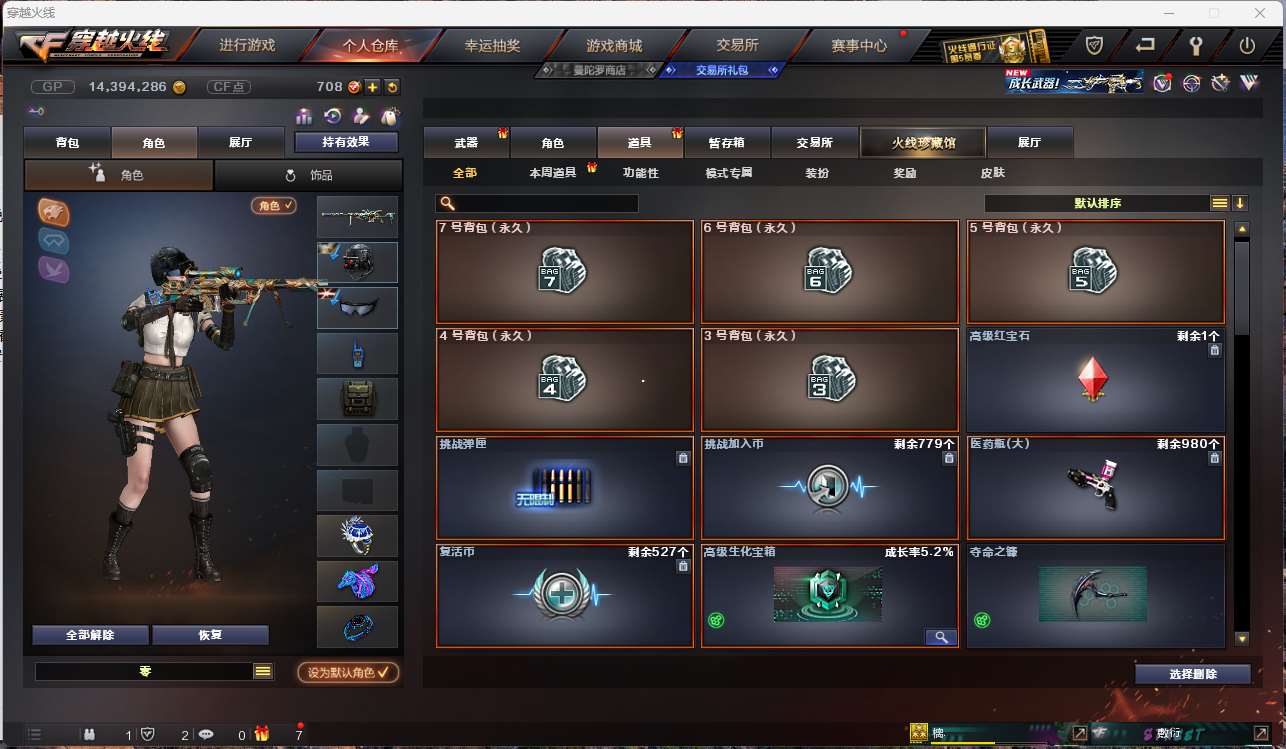
Task: Click the return arrow icon in top bar
Action: (1146, 45)
